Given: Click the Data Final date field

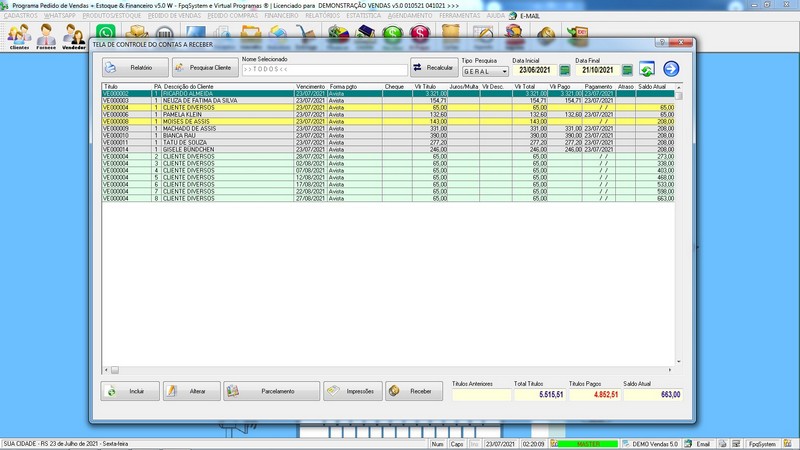Looking at the screenshot, I should point(597,70).
